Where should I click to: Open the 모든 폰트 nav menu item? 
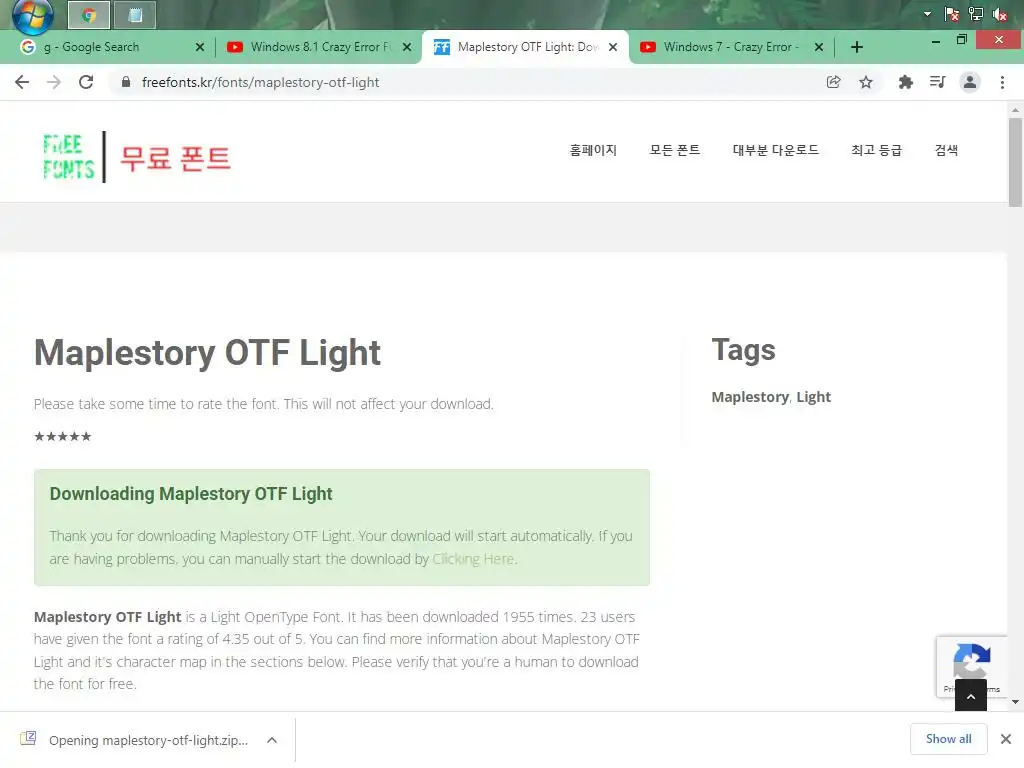(x=675, y=150)
